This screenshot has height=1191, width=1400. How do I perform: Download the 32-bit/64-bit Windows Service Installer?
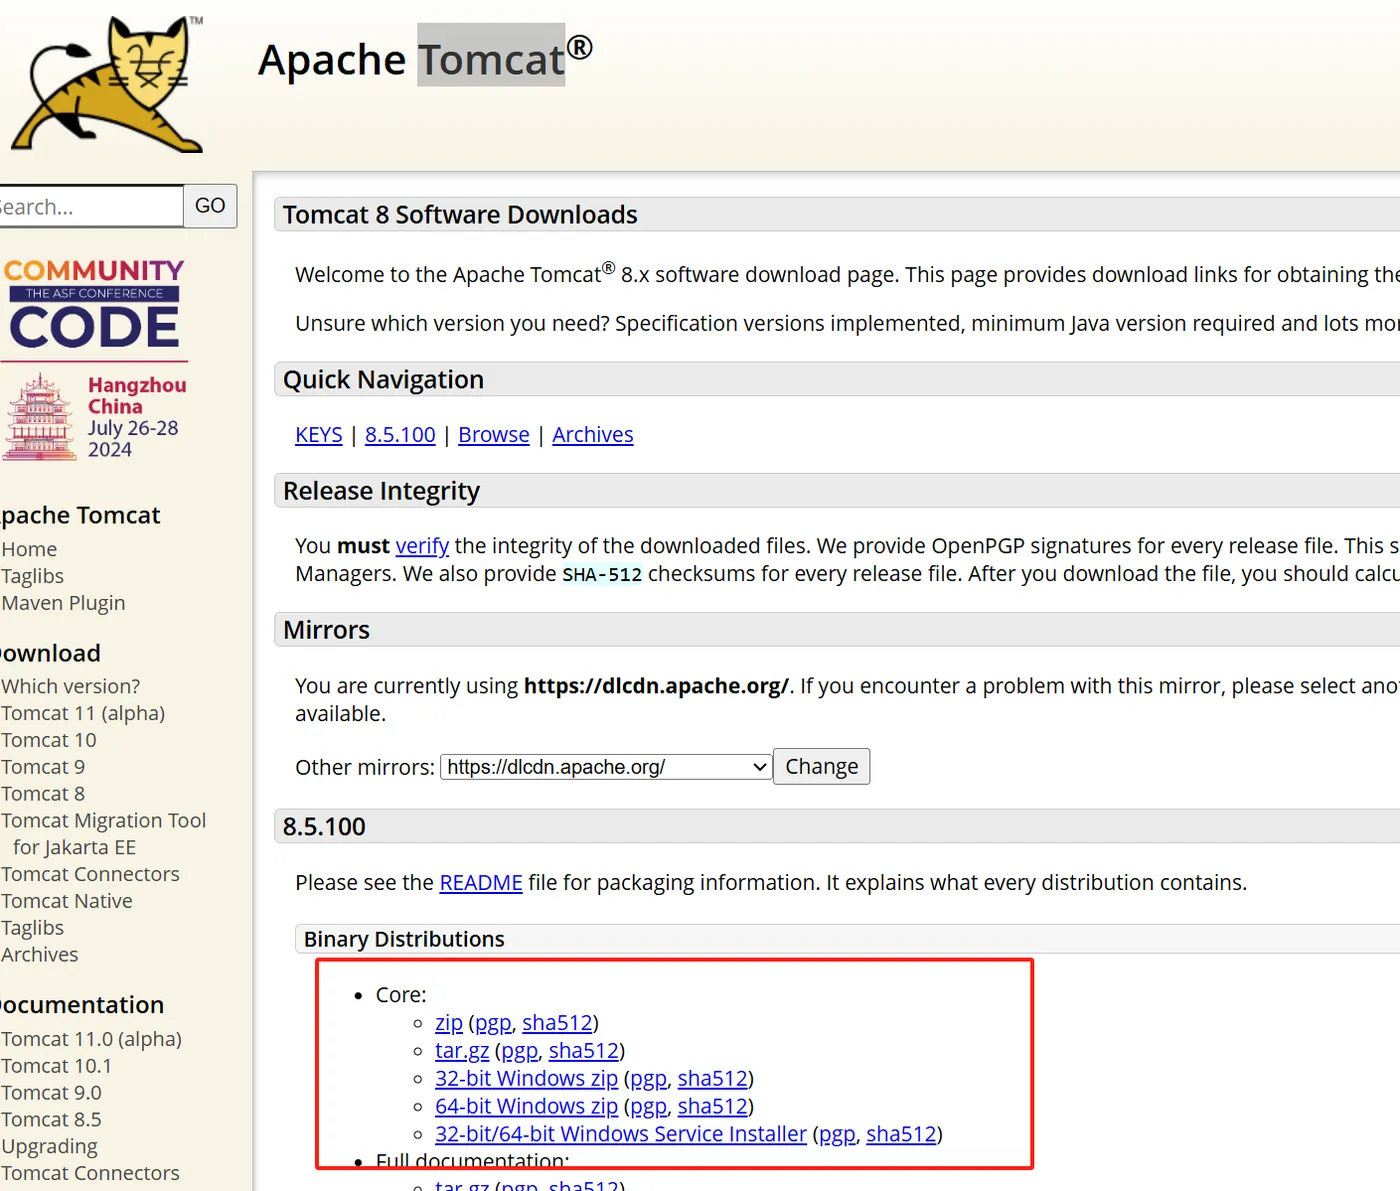(621, 1134)
